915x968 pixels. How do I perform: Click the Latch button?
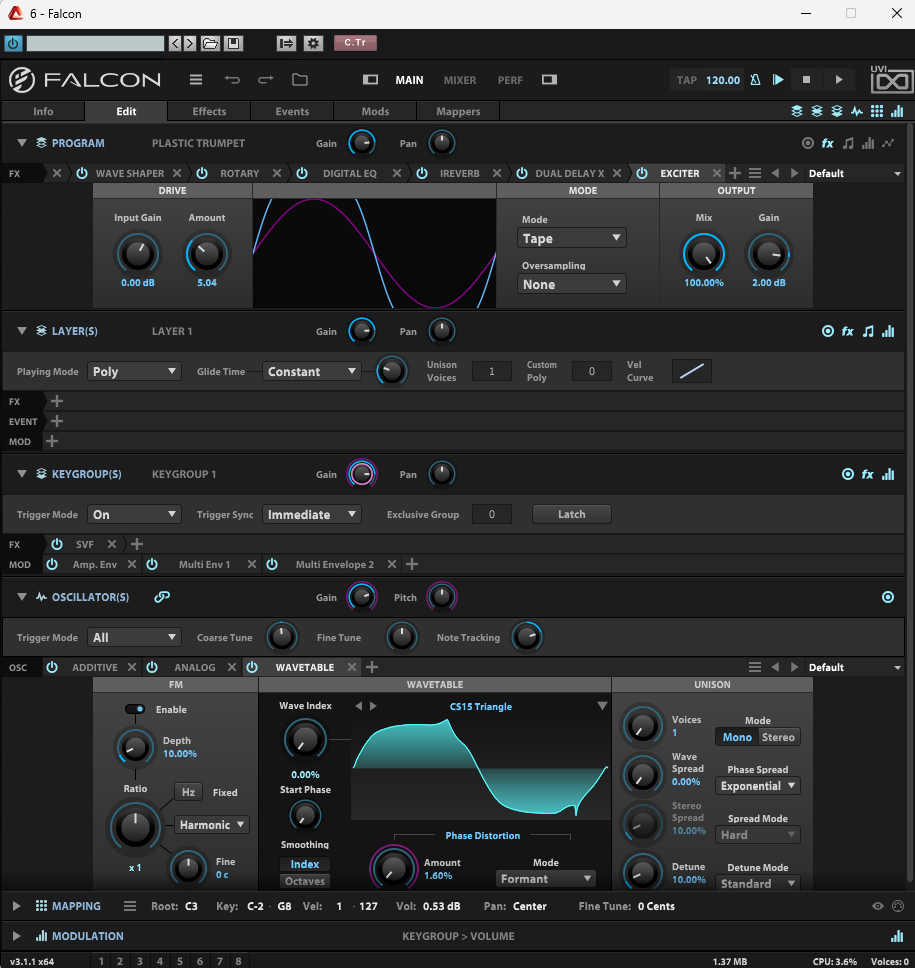coord(572,514)
